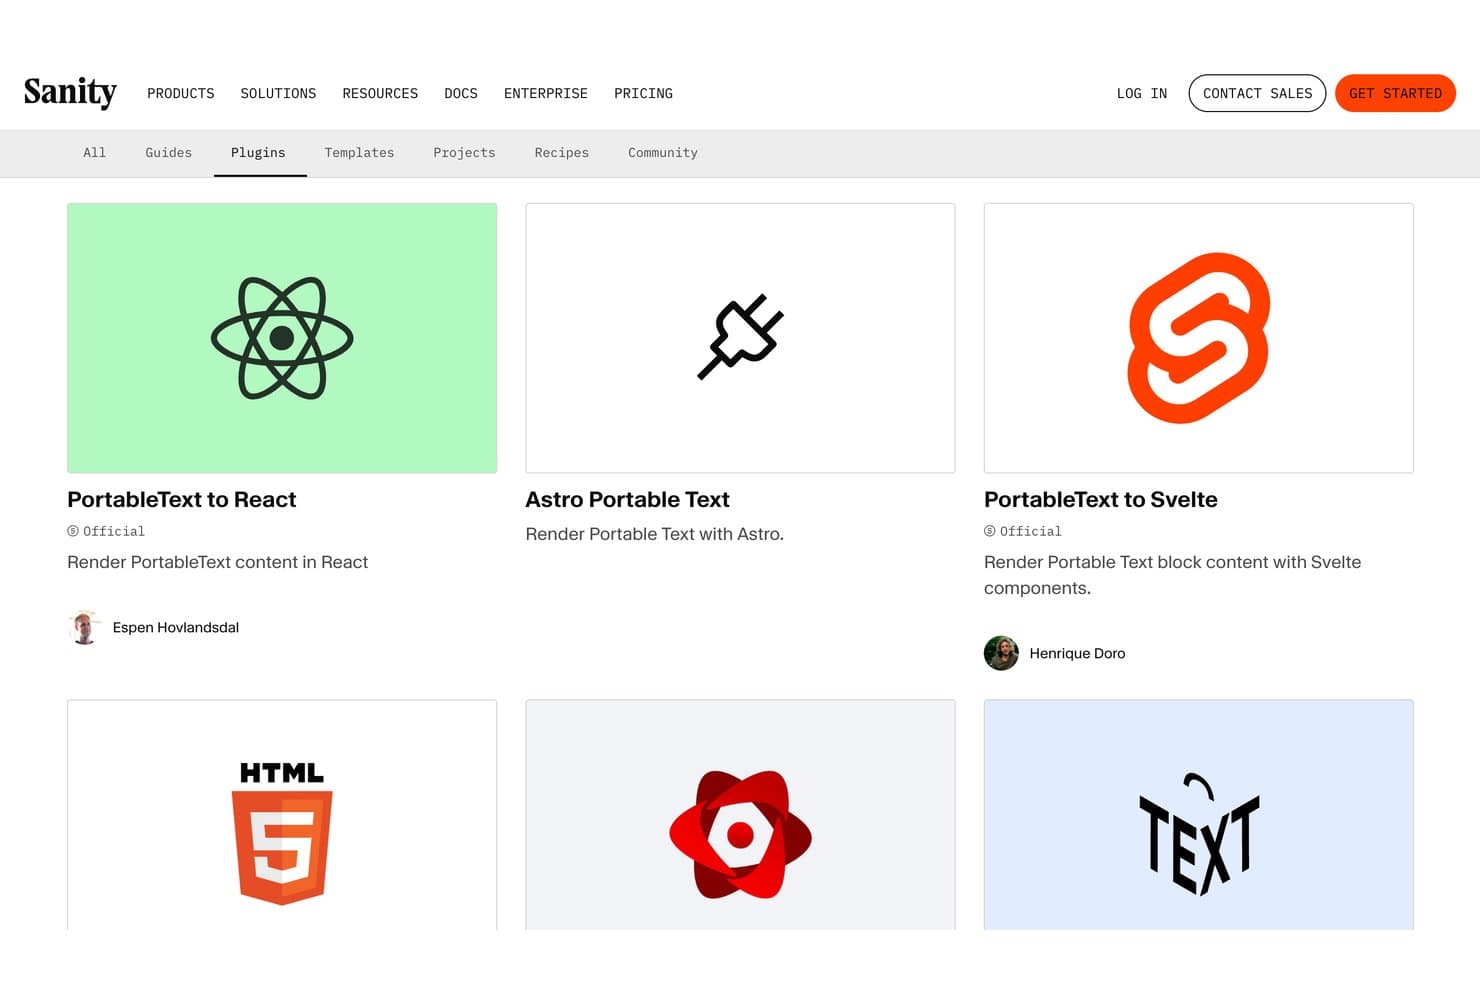1480x987 pixels.
Task: Open the Enterprise page
Action: pos(546,93)
